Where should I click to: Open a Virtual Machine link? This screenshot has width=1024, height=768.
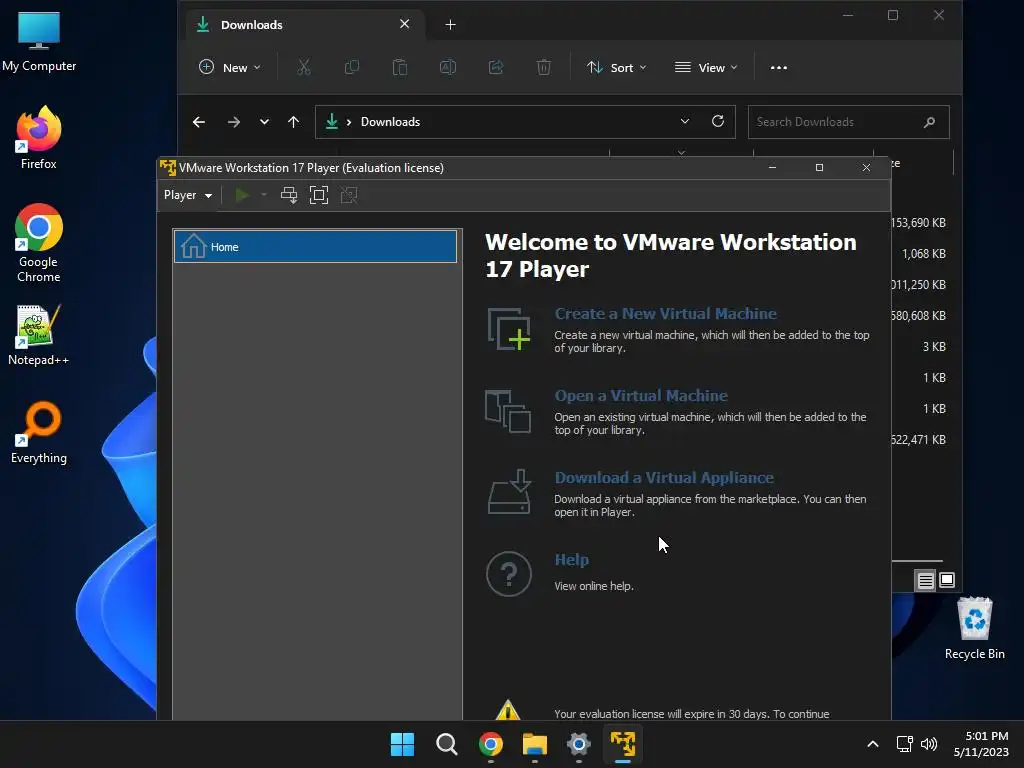pos(641,396)
